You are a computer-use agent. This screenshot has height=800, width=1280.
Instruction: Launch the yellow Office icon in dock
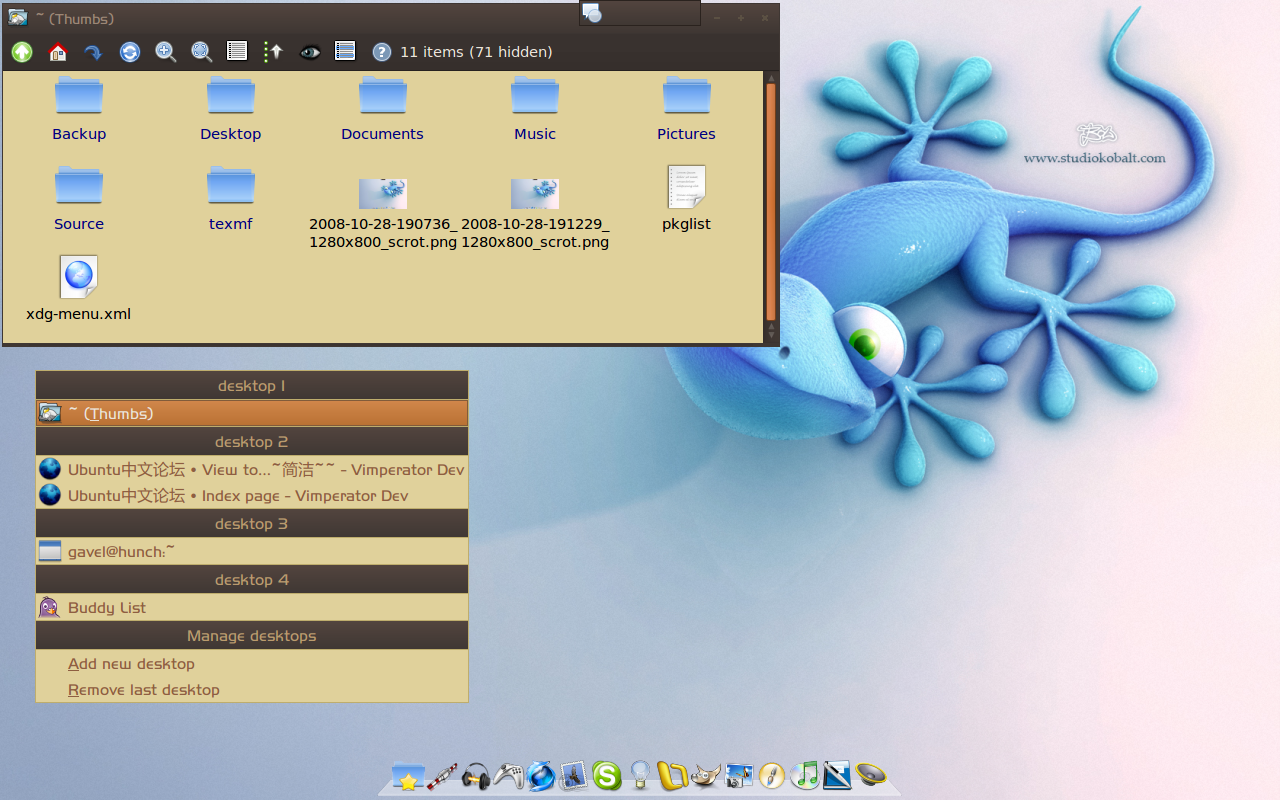coord(672,776)
